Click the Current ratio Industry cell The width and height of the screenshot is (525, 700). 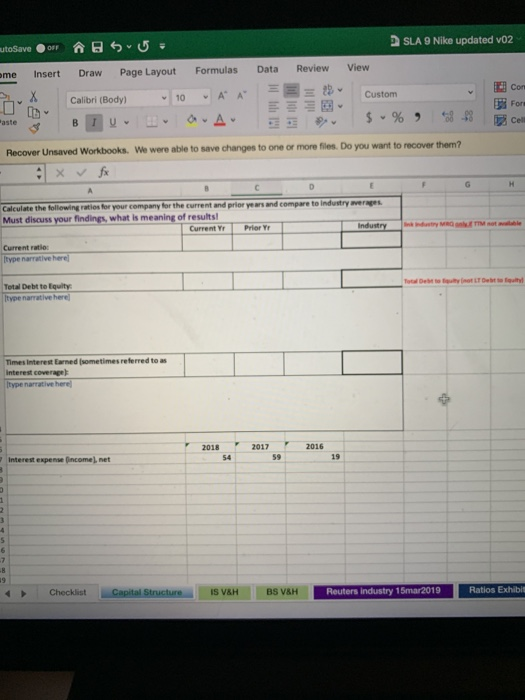click(371, 240)
